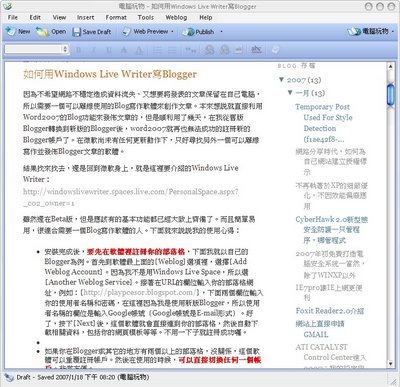Open an existing post with Open icon
Viewport: 400px width, 387px height.
tap(42, 32)
